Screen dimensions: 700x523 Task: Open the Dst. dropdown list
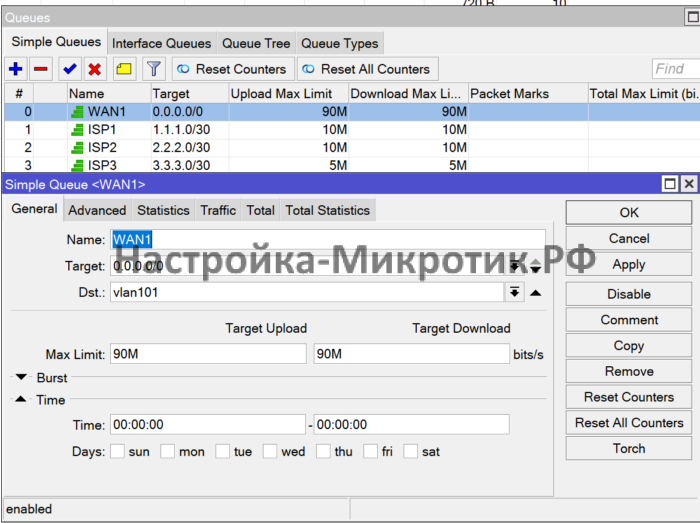point(515,292)
